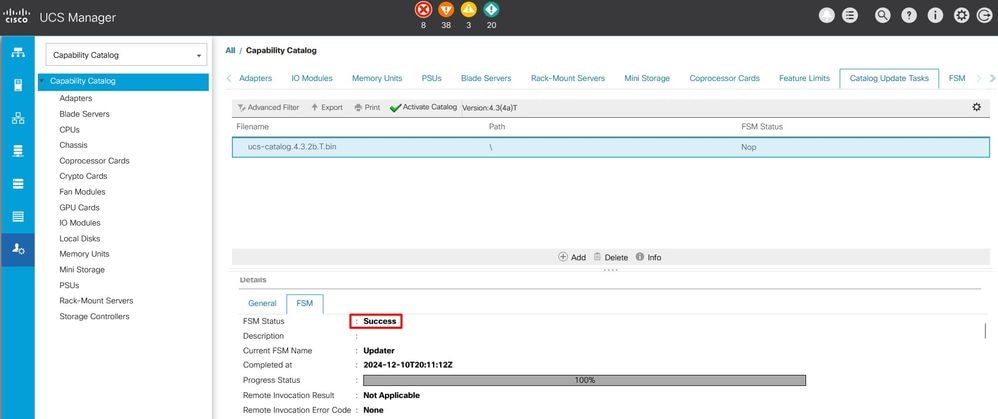Screen dimensions: 998x419
Task: Select the ucs-catalog.4.3.2b.T.bin row
Action: [x=610, y=147]
